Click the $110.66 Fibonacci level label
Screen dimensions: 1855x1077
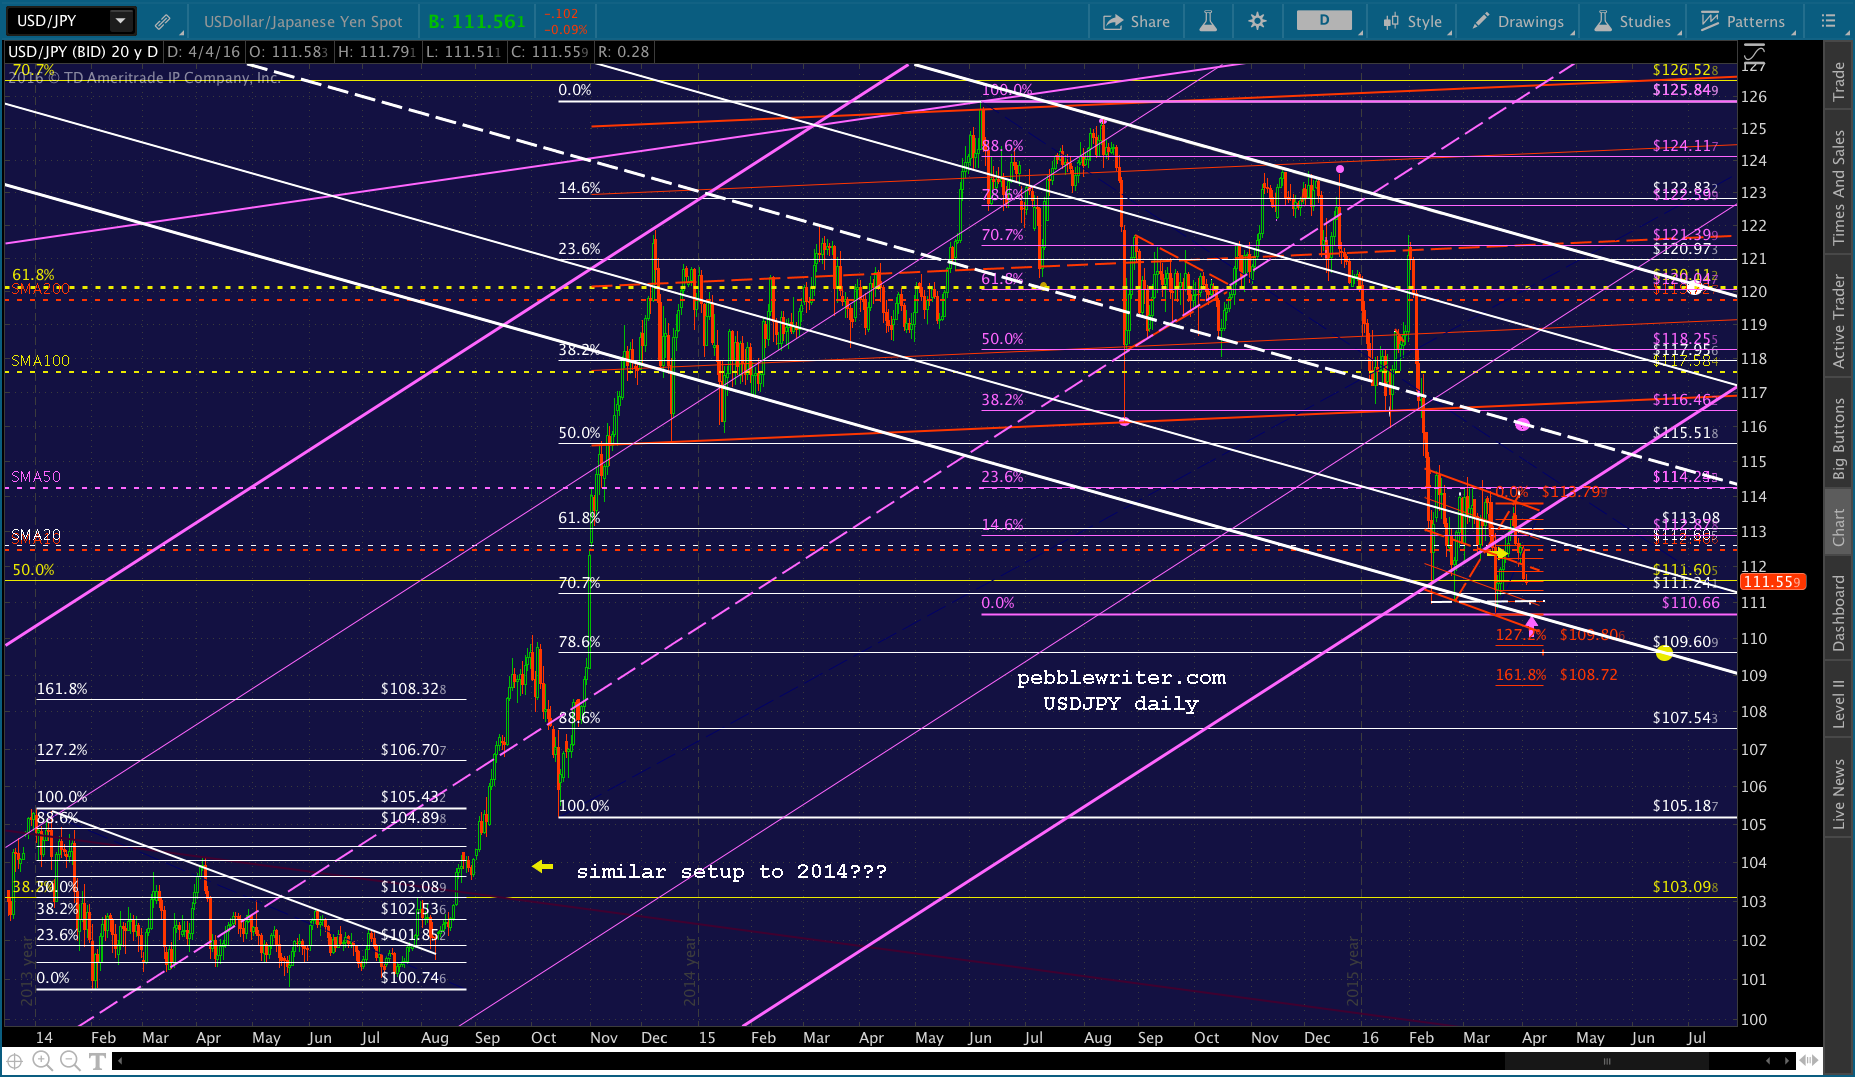pos(1690,602)
